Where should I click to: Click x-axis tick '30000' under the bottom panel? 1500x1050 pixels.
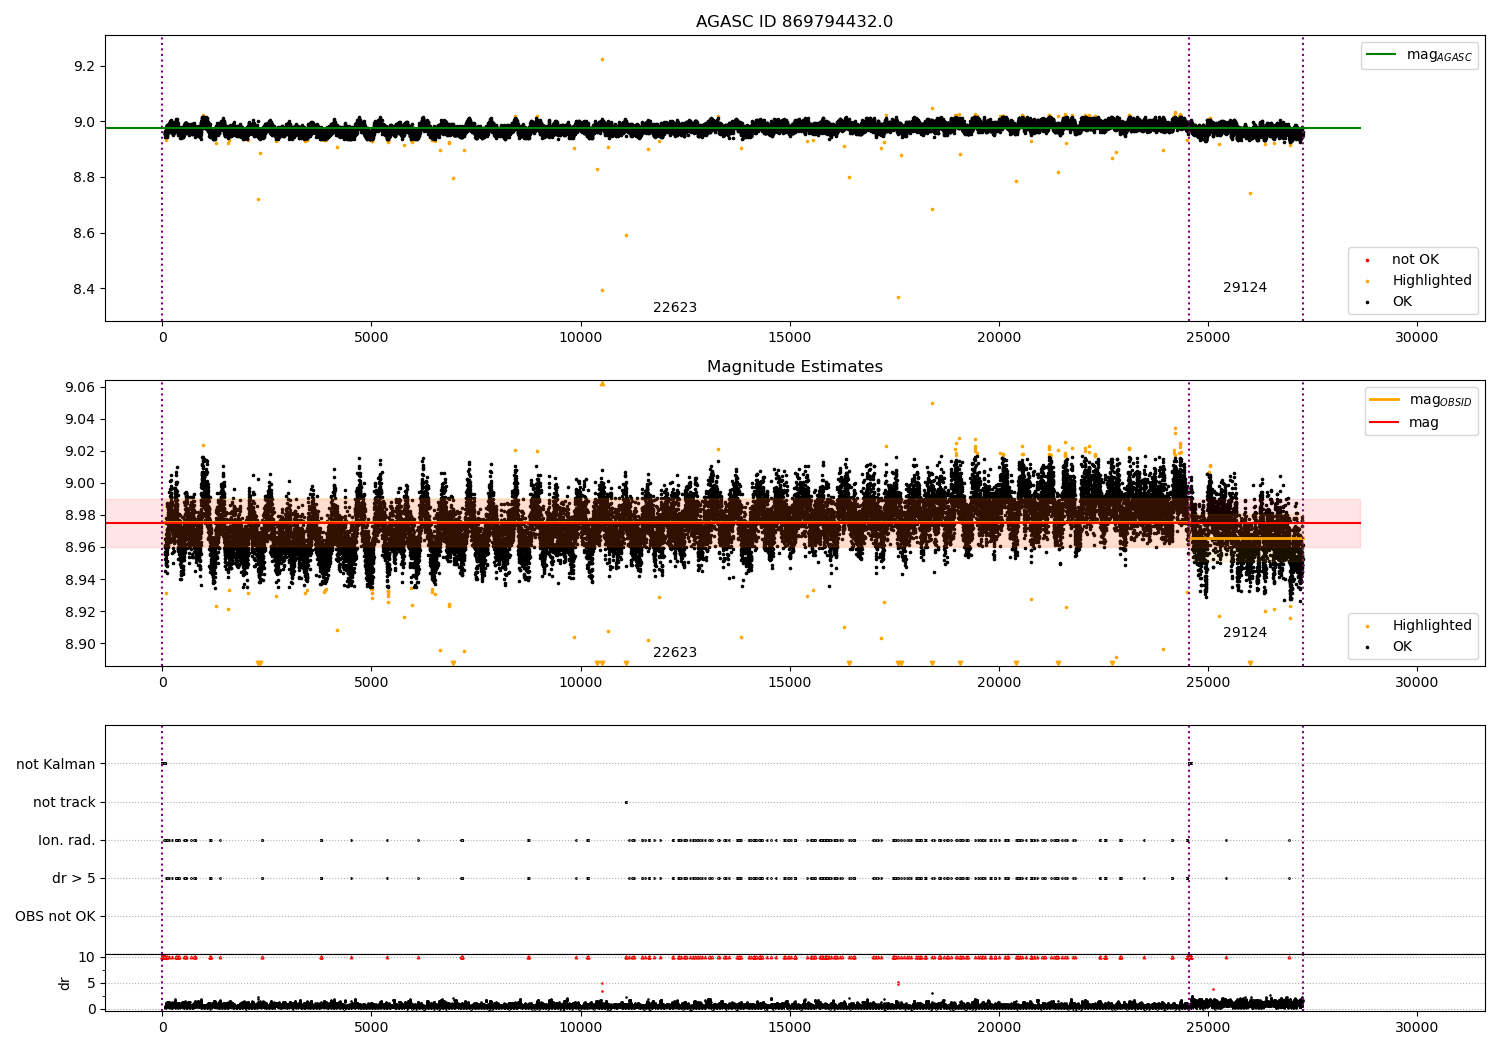pos(1417,1028)
